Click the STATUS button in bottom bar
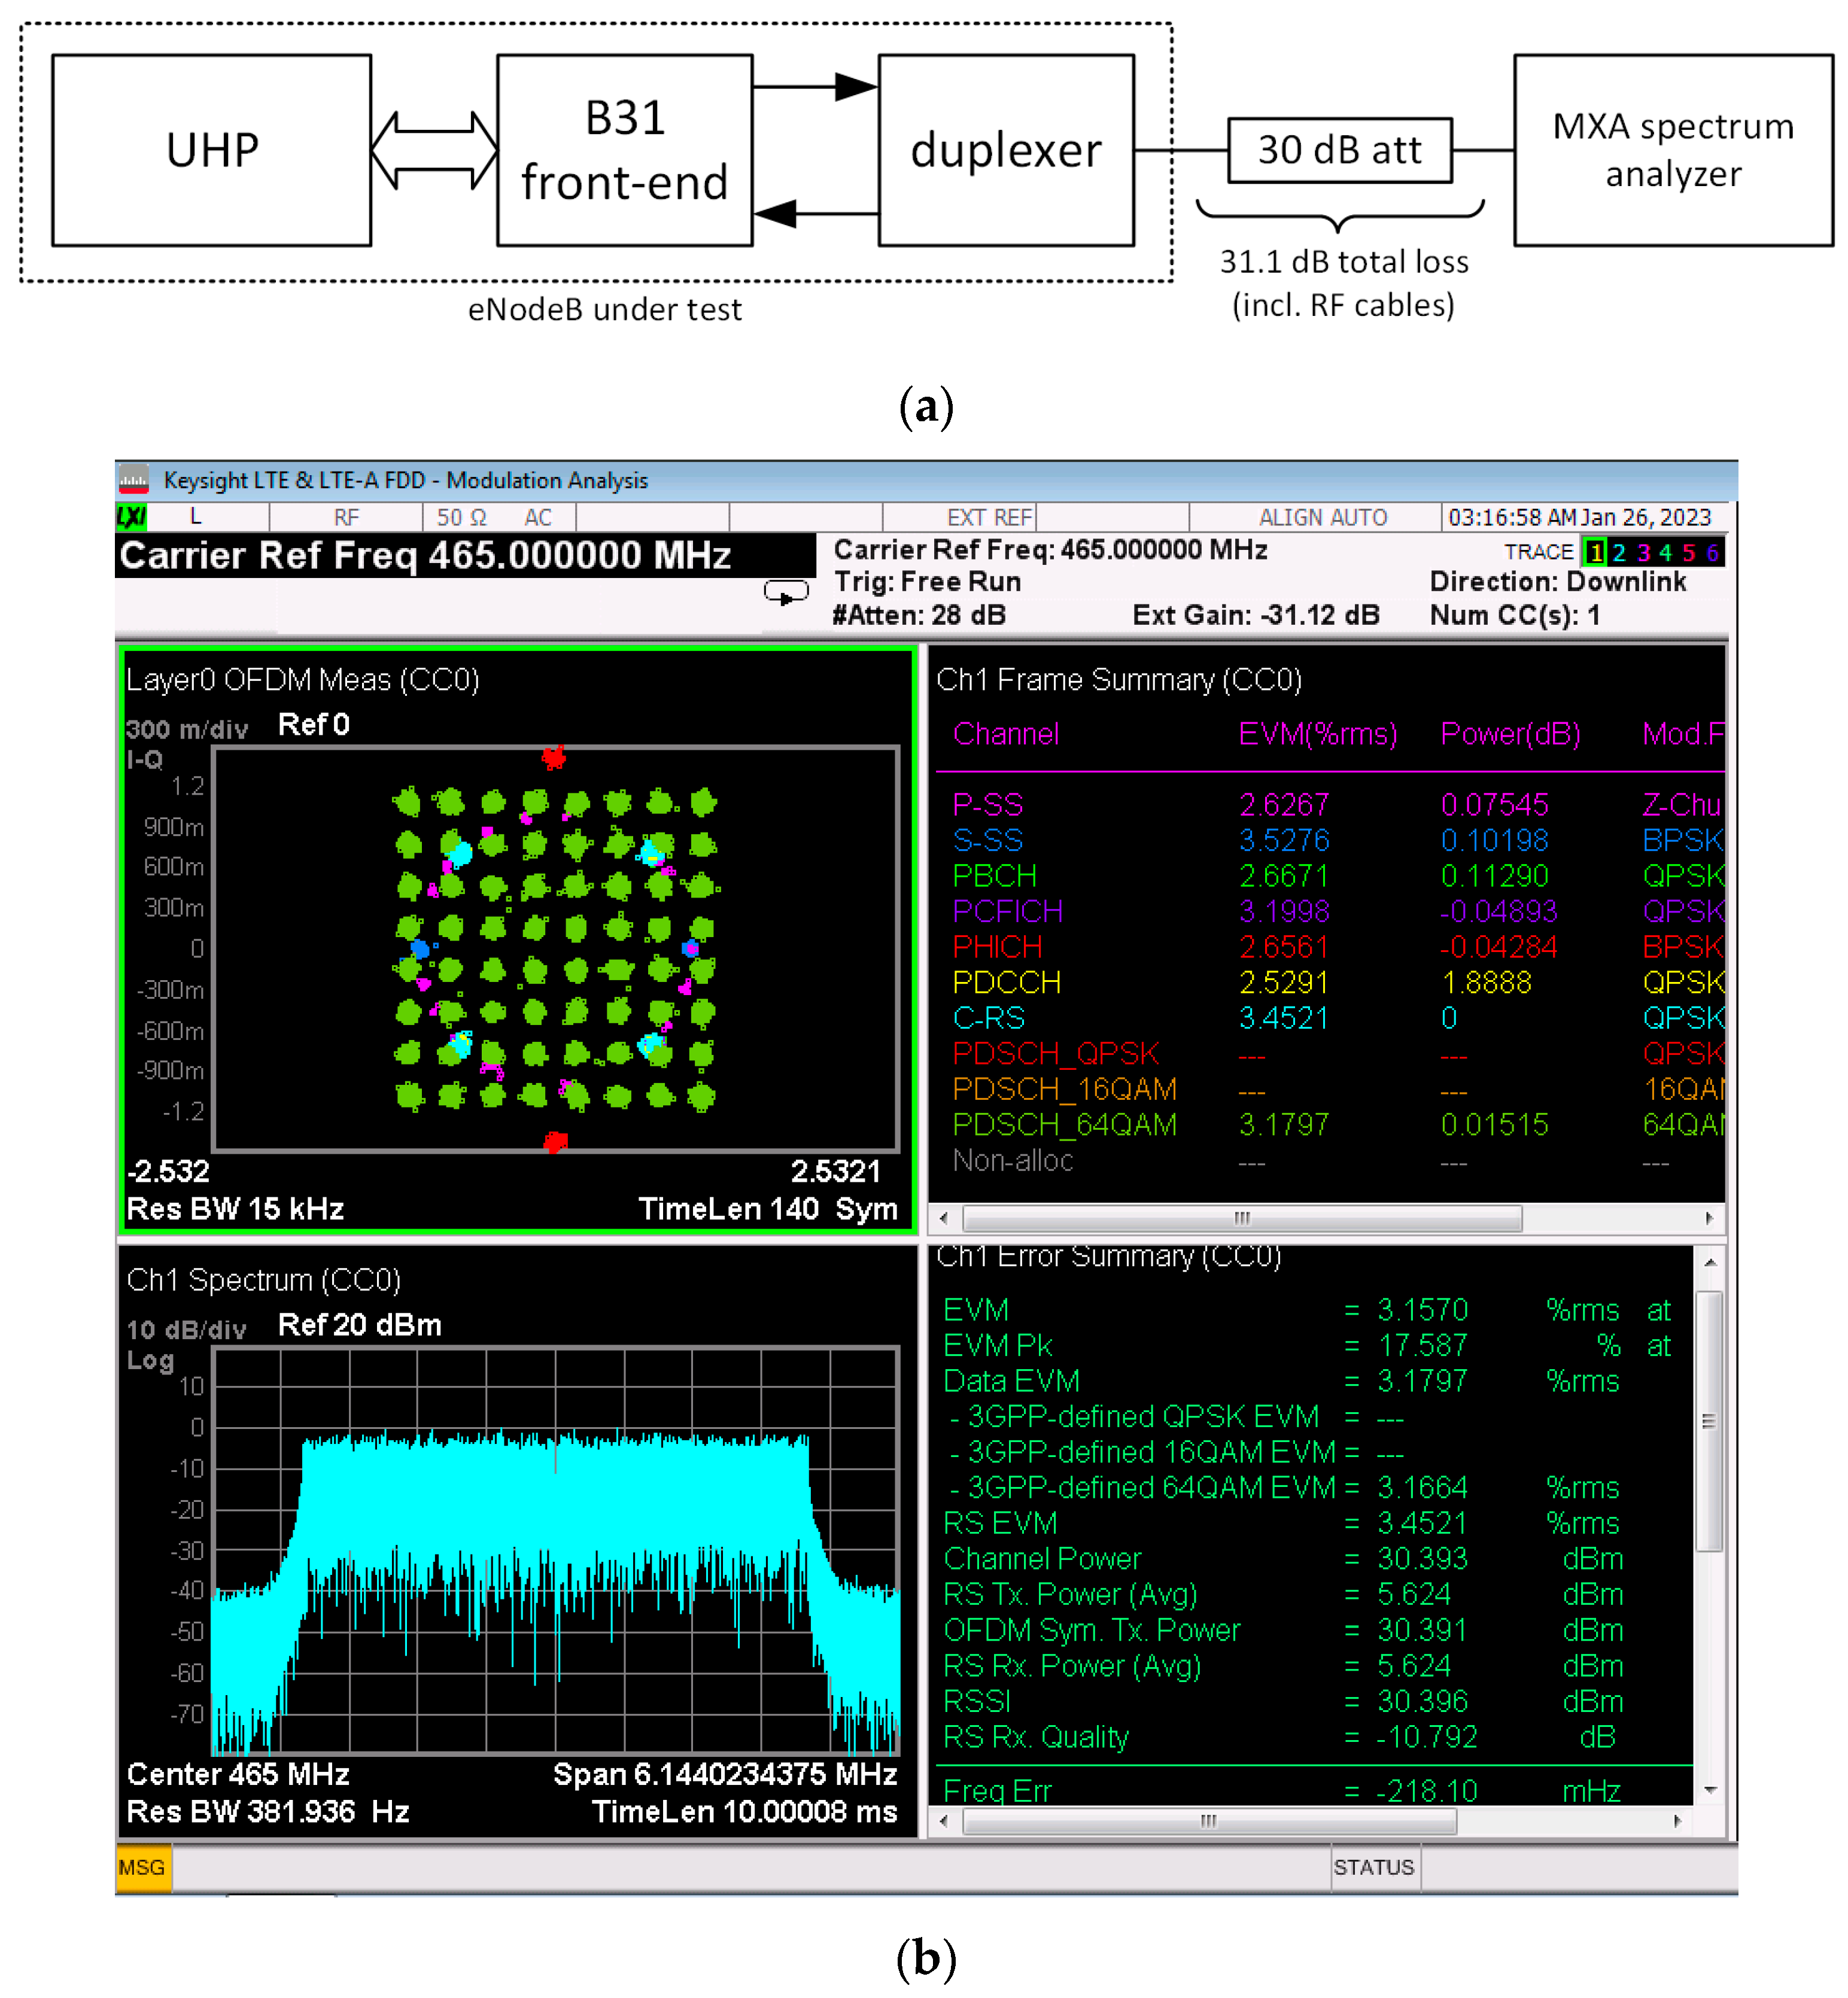1848x1998 pixels. 1373,1867
